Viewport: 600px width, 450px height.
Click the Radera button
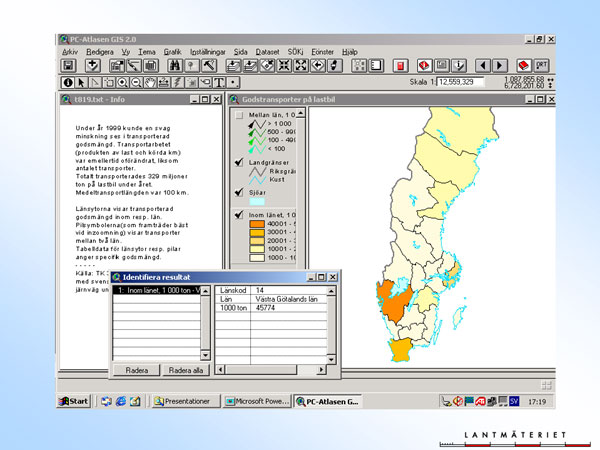[136, 370]
